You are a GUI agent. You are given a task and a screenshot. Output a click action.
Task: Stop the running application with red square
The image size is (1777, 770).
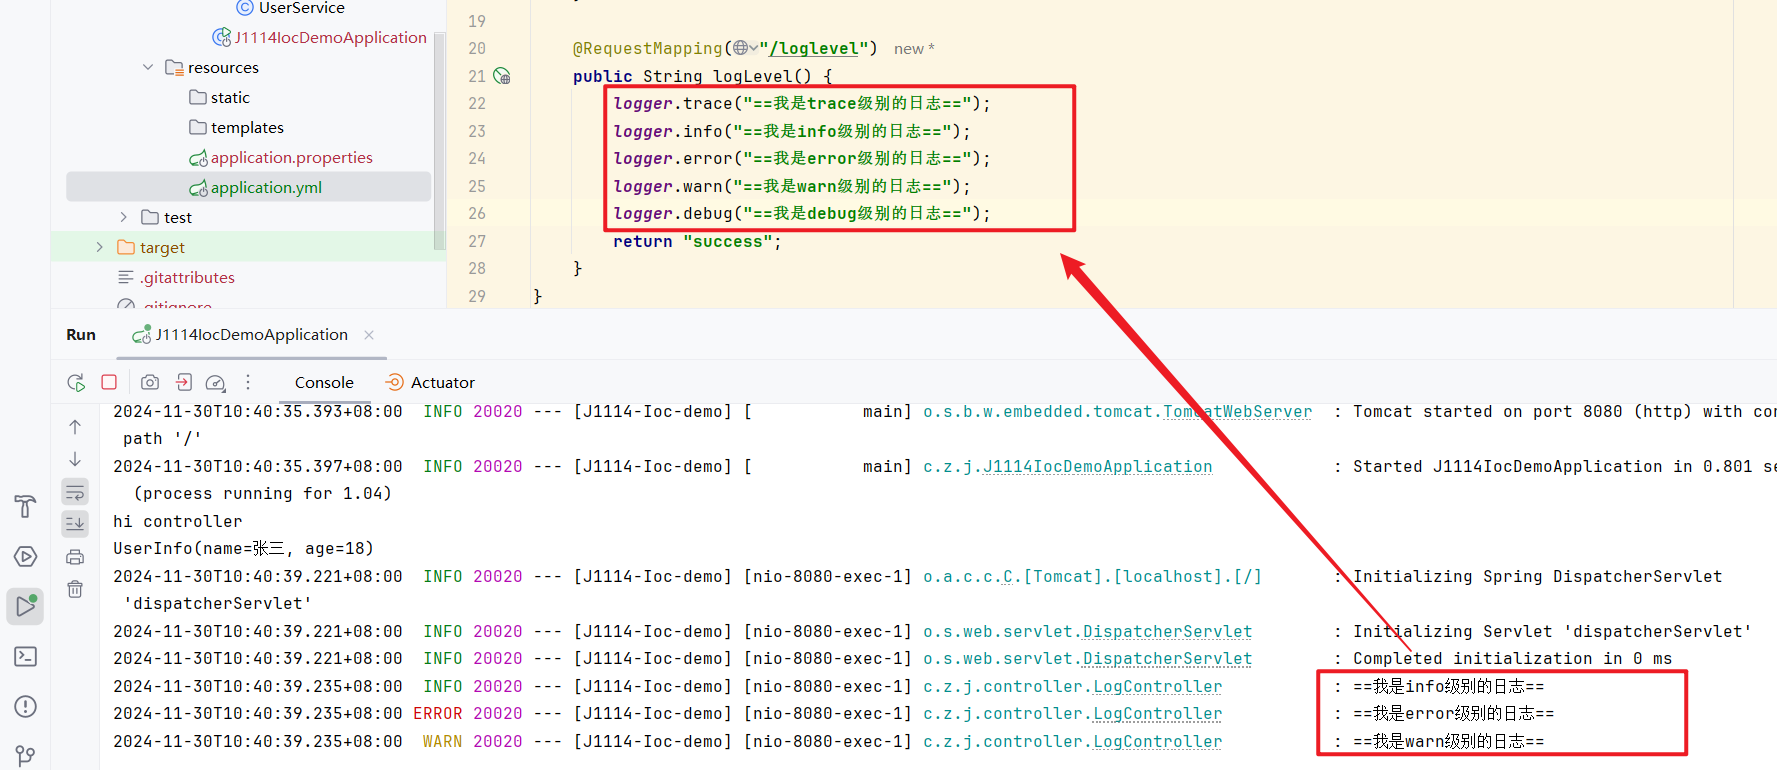110,382
